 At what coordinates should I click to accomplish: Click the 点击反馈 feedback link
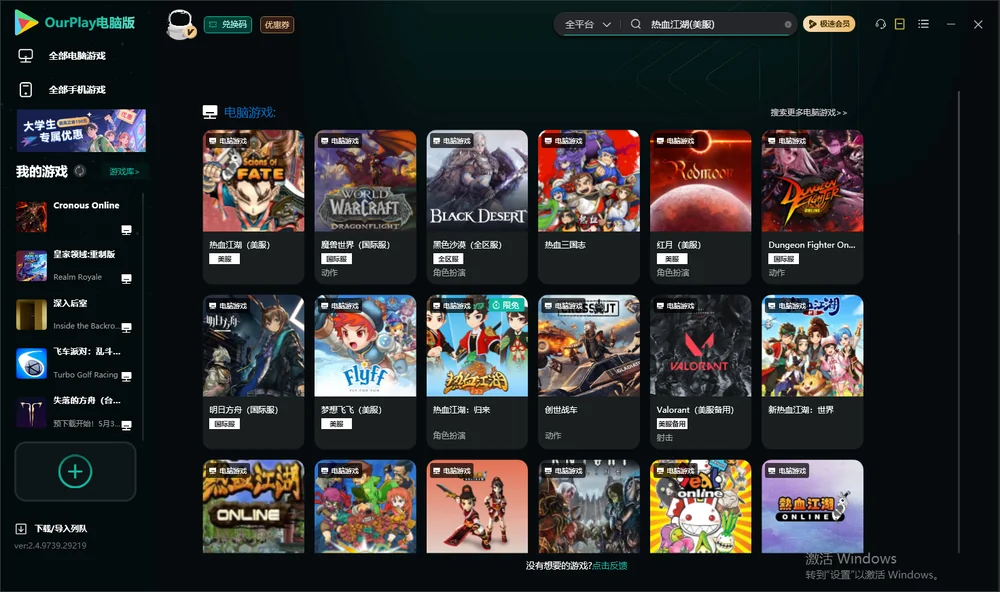pyautogui.click(x=610, y=565)
